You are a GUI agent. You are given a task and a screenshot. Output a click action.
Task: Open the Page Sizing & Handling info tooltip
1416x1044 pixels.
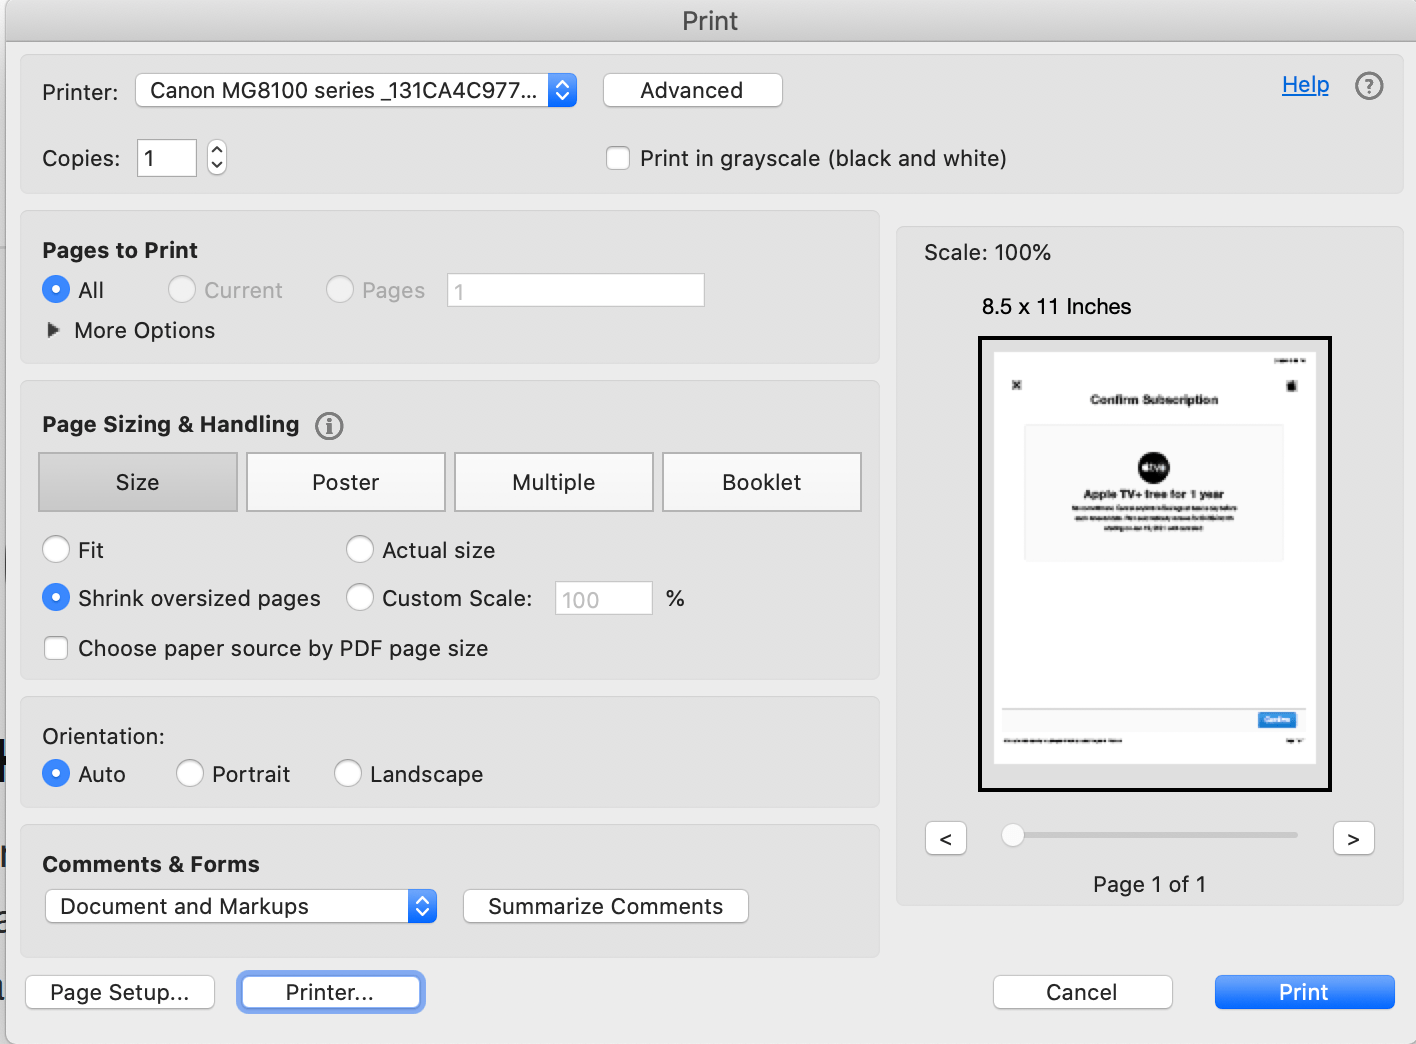[328, 426]
